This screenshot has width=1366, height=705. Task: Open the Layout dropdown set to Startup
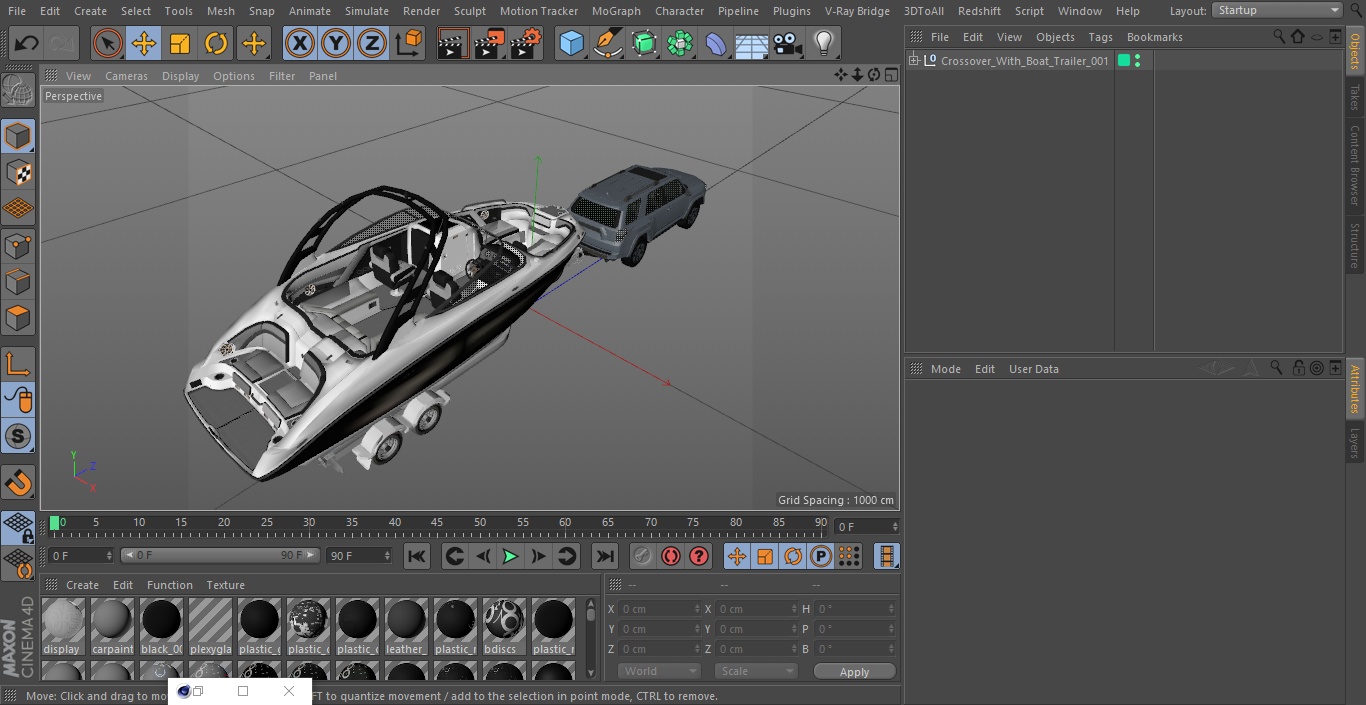tap(1277, 10)
